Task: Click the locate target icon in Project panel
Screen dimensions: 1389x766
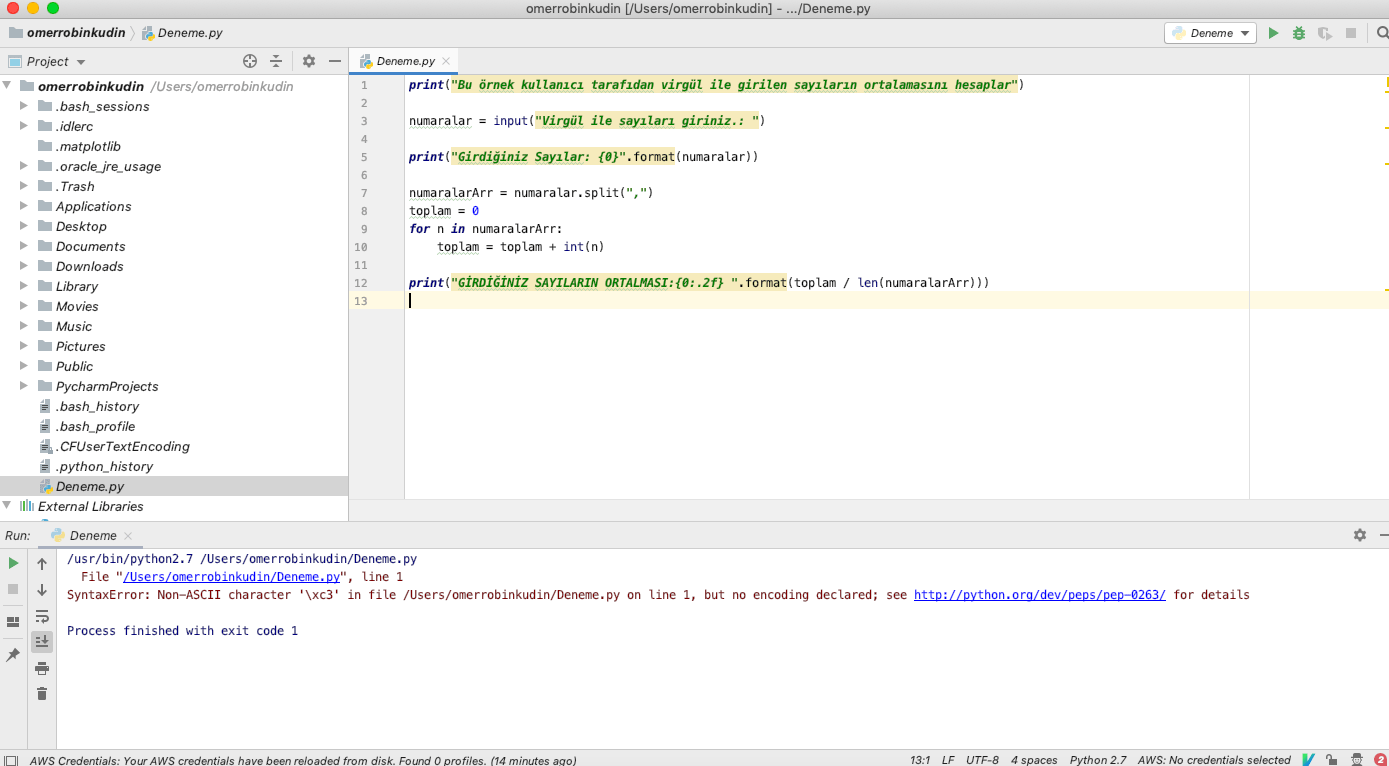Action: tap(250, 61)
